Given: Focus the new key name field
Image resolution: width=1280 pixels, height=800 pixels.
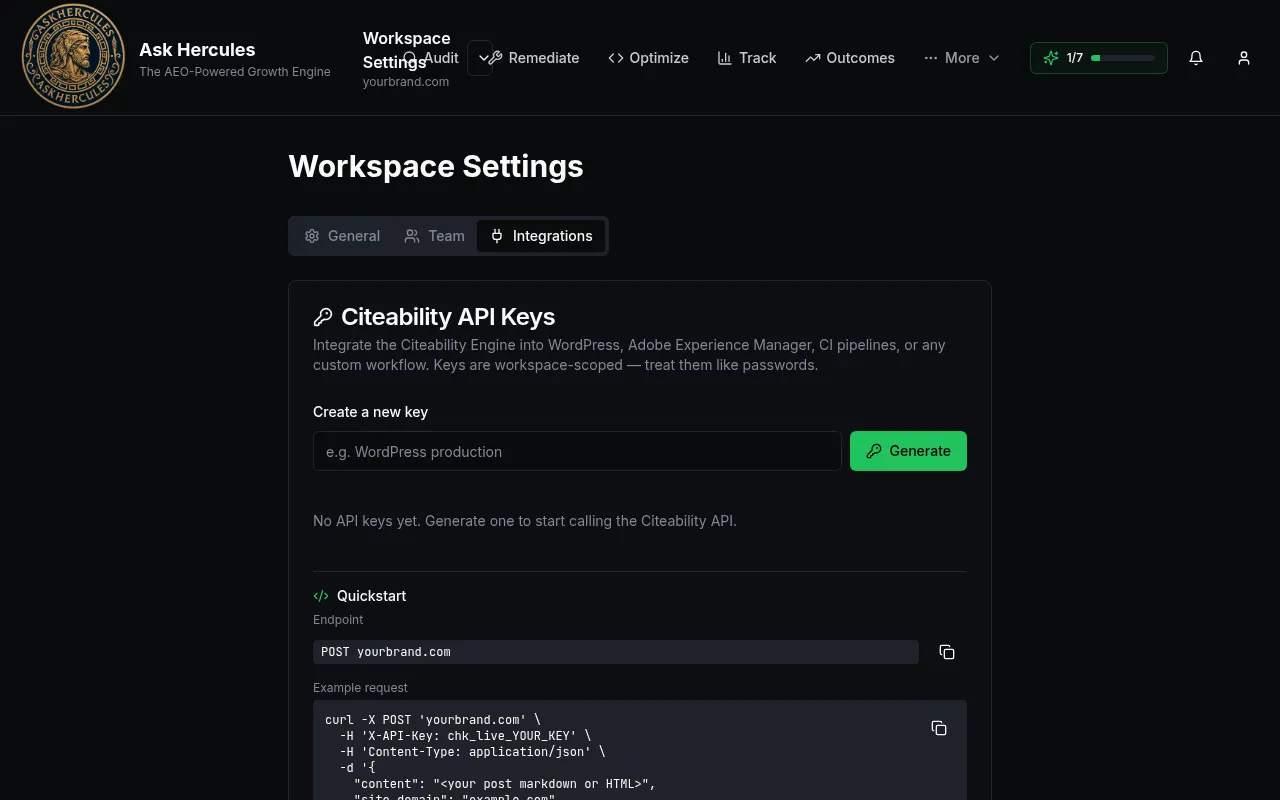Looking at the screenshot, I should coord(577,451).
